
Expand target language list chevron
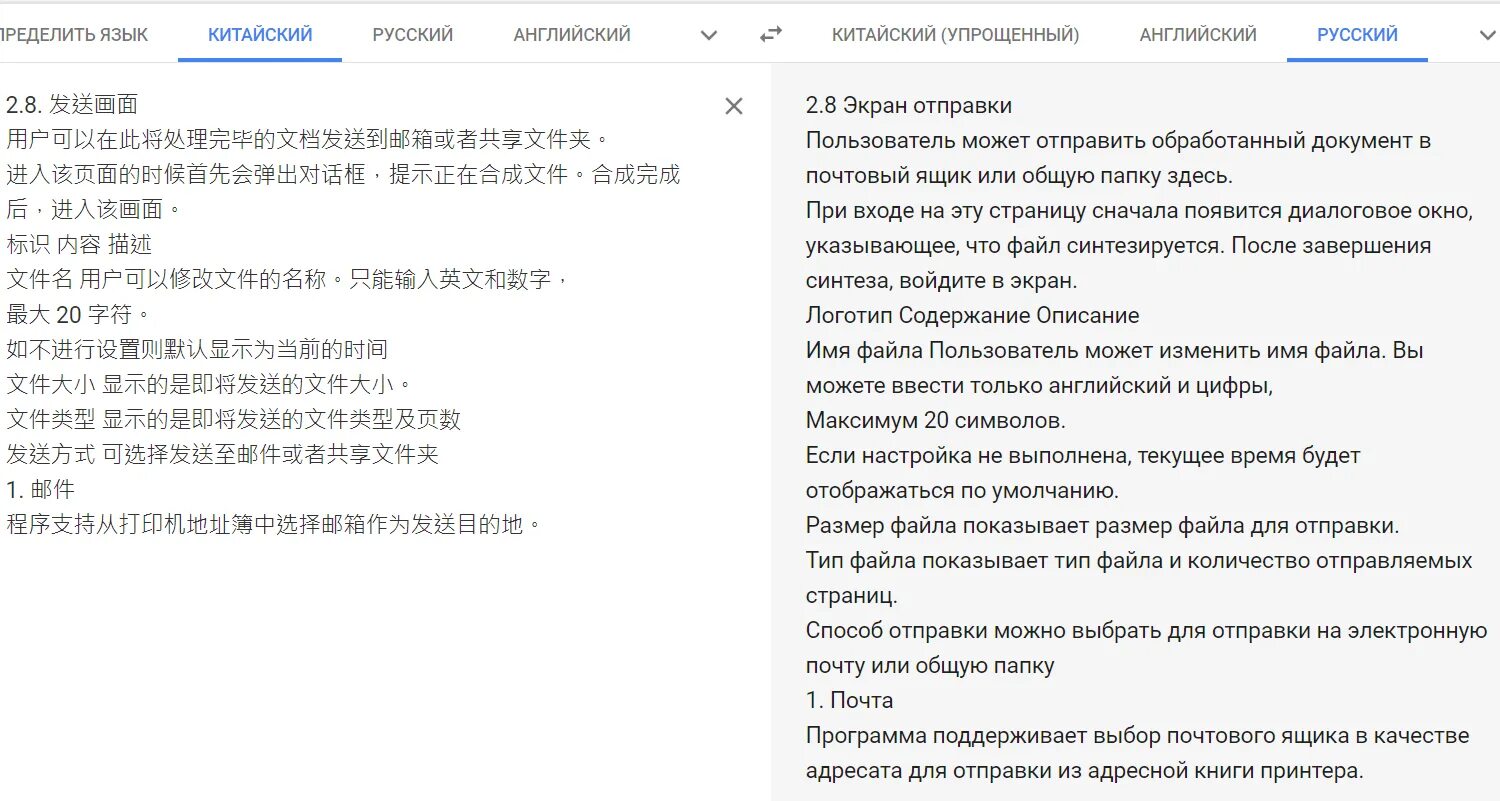click(x=1486, y=36)
